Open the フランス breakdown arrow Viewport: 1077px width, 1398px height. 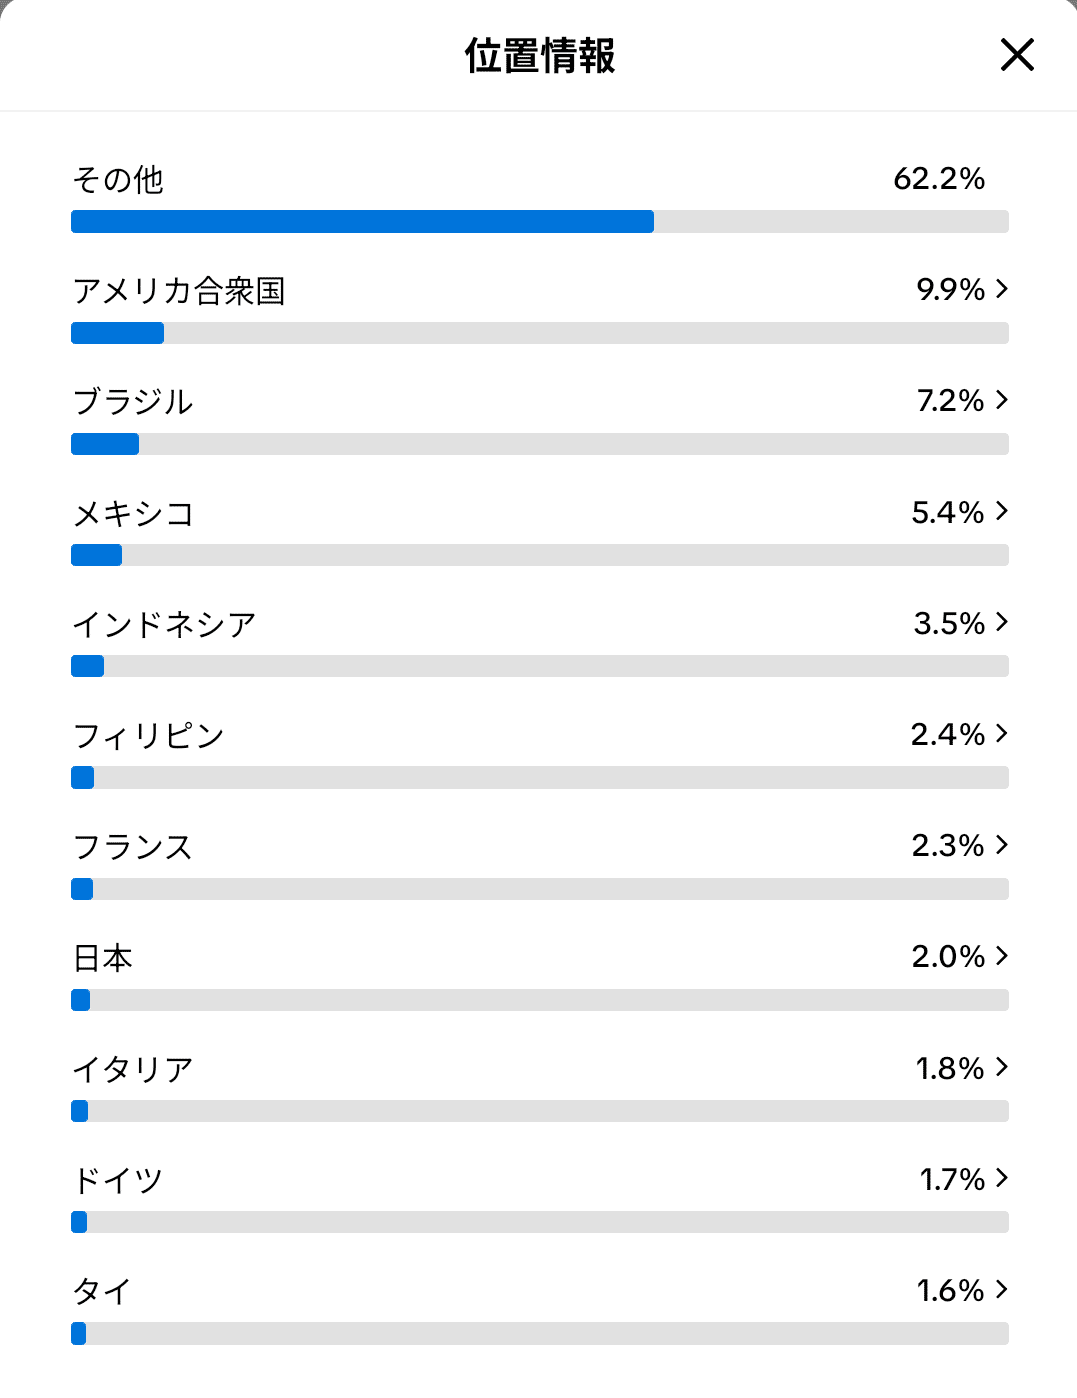pos(1002,845)
